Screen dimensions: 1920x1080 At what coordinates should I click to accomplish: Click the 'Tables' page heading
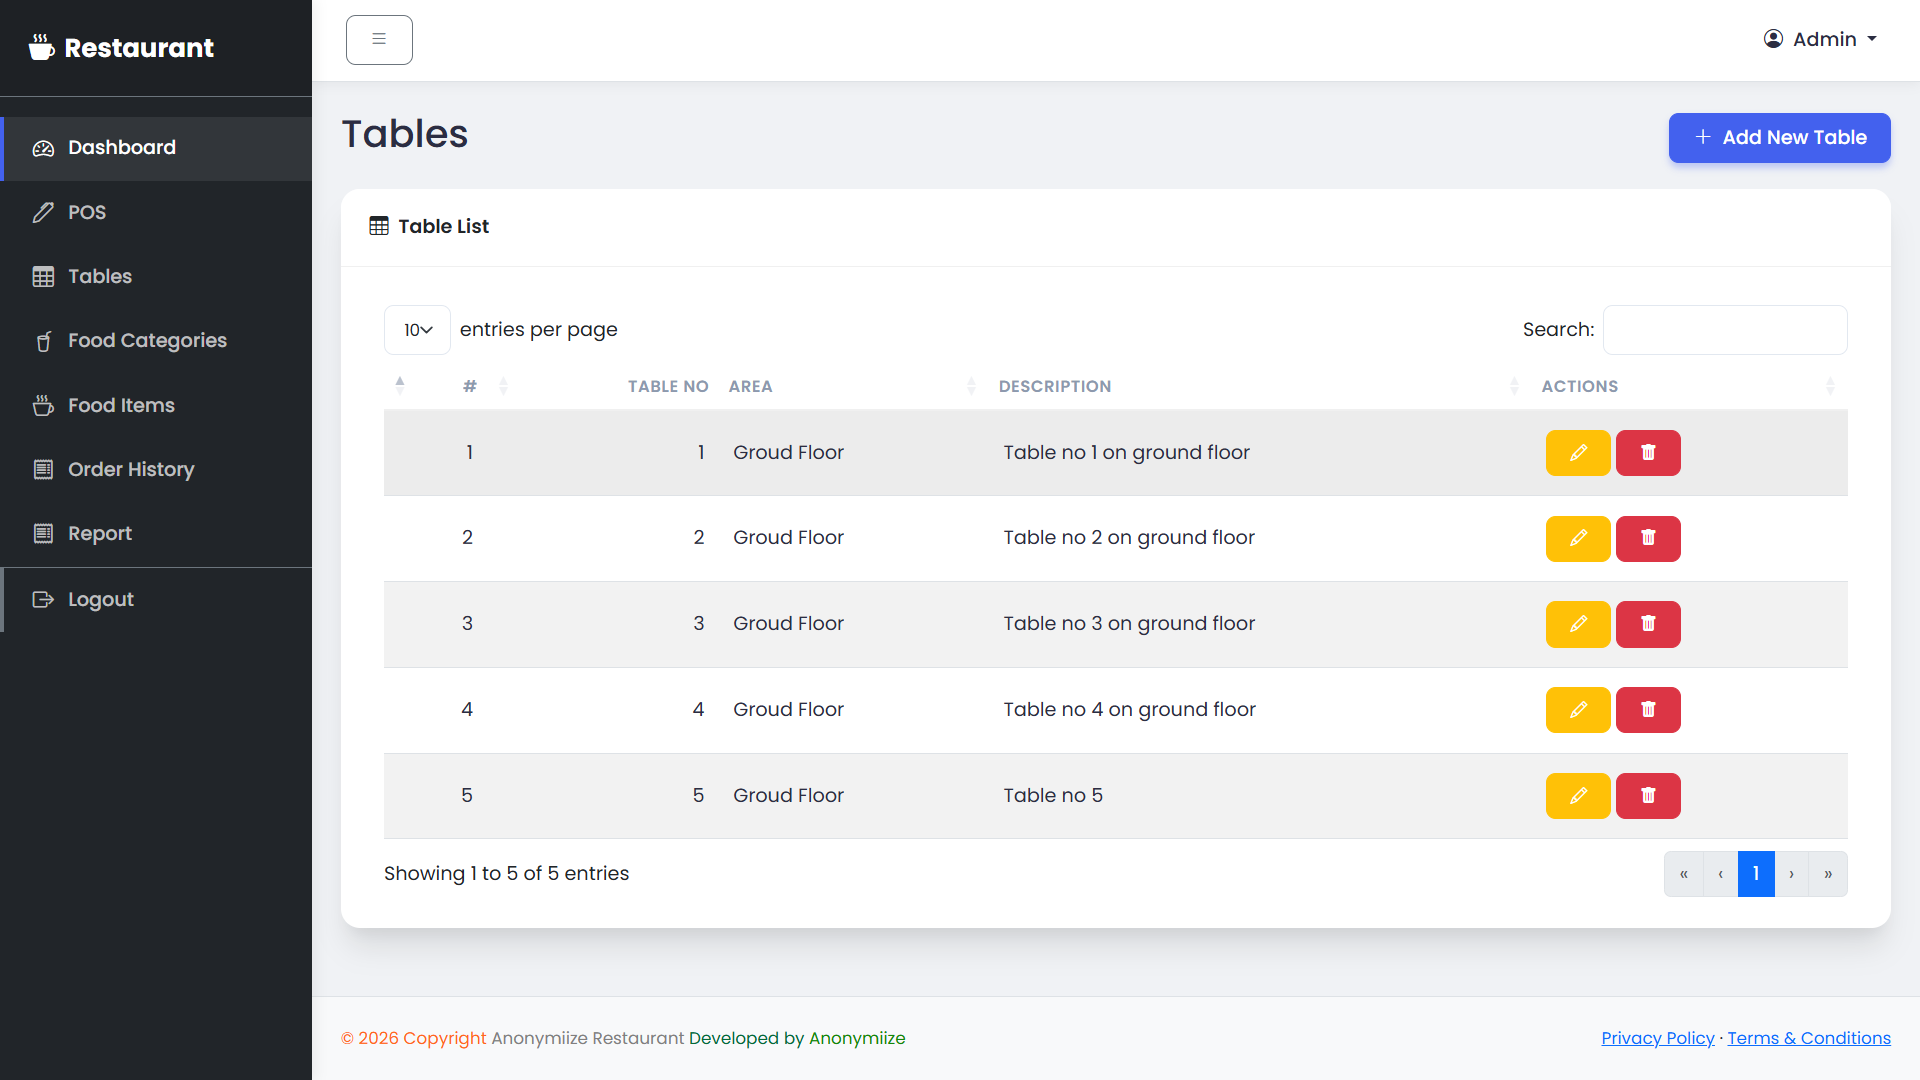(x=405, y=134)
